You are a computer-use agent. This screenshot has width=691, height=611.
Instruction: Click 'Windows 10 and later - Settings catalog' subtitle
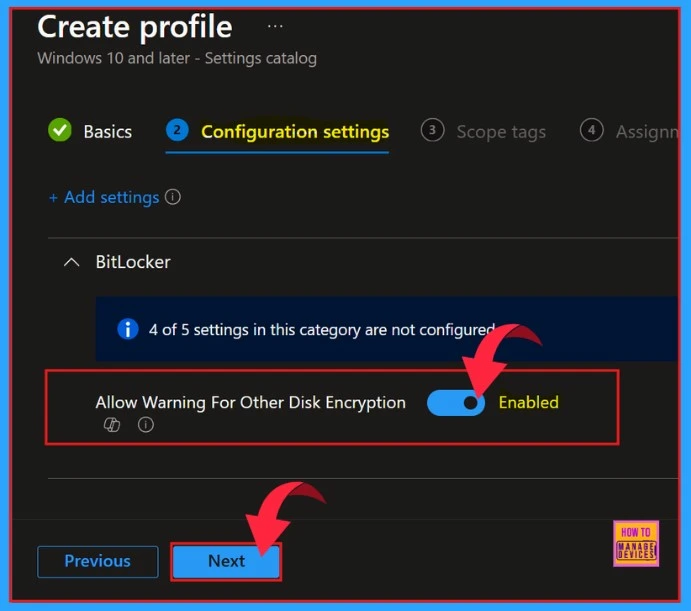click(177, 58)
